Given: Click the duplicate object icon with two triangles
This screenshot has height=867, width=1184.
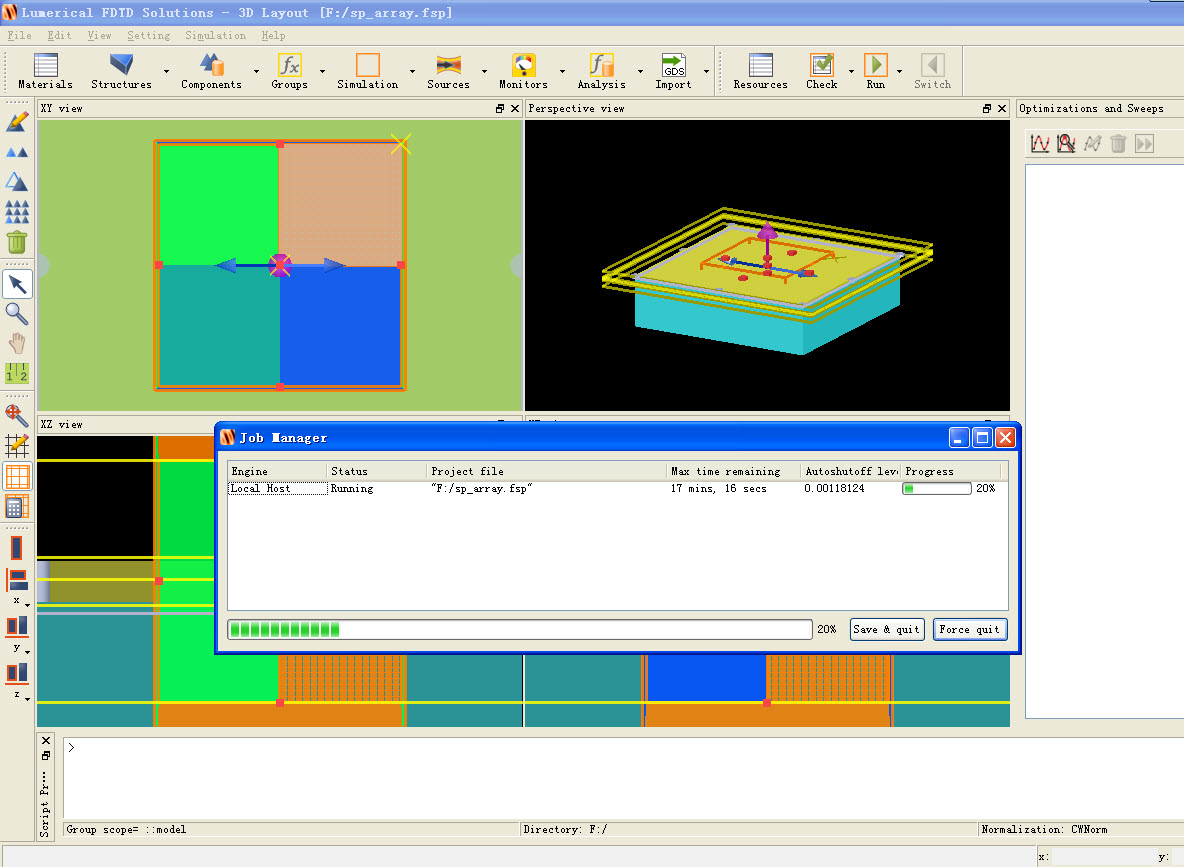Looking at the screenshot, I should tap(17, 152).
